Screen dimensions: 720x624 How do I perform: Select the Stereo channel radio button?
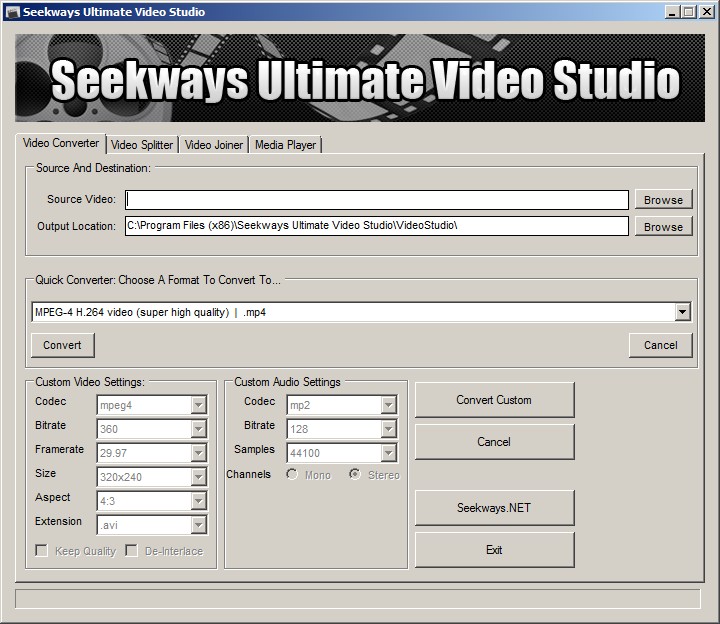(354, 474)
